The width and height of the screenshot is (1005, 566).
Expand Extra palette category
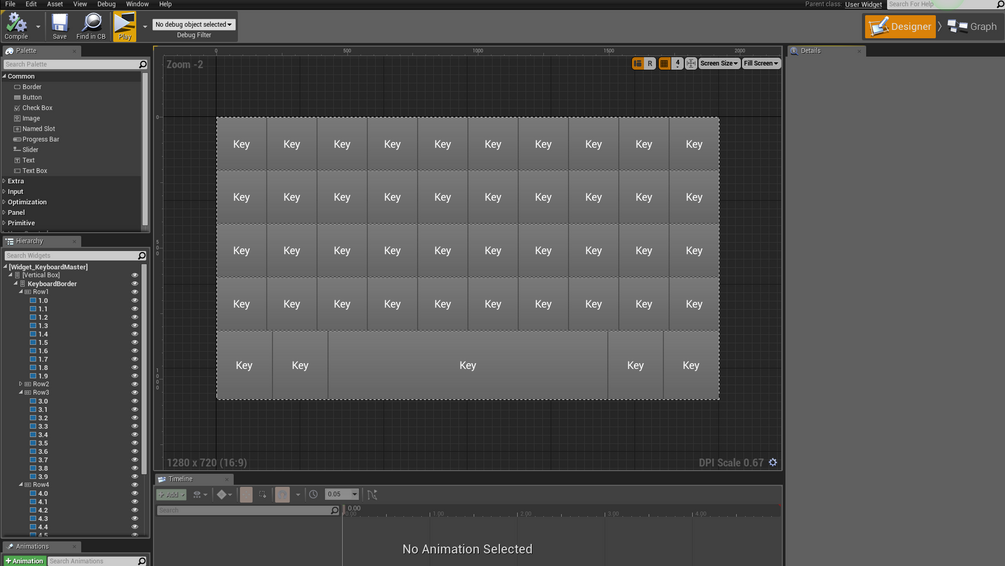(4, 181)
